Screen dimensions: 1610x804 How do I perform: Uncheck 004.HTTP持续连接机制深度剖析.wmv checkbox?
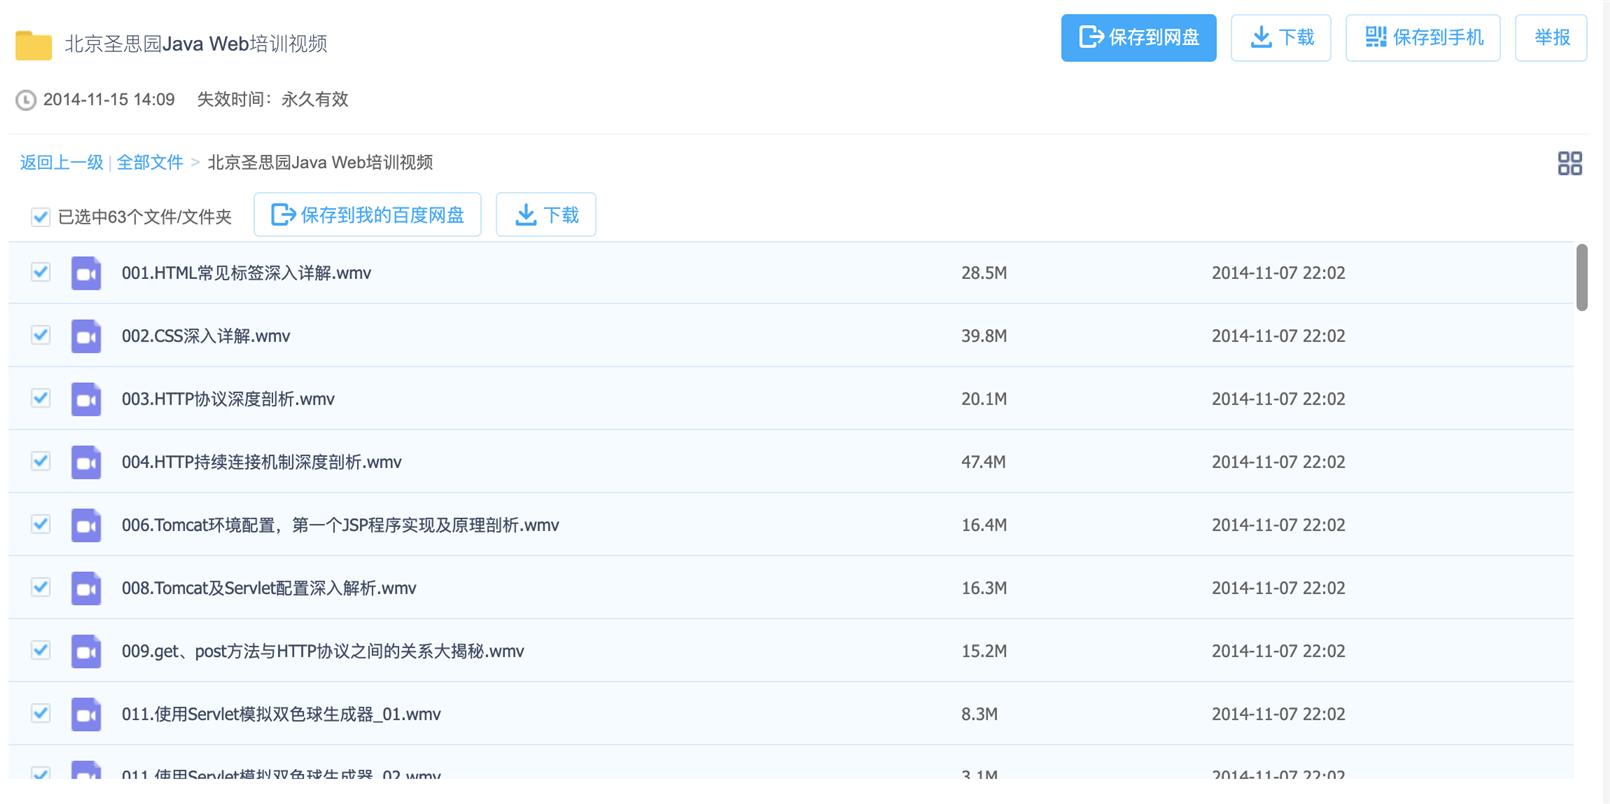point(40,461)
